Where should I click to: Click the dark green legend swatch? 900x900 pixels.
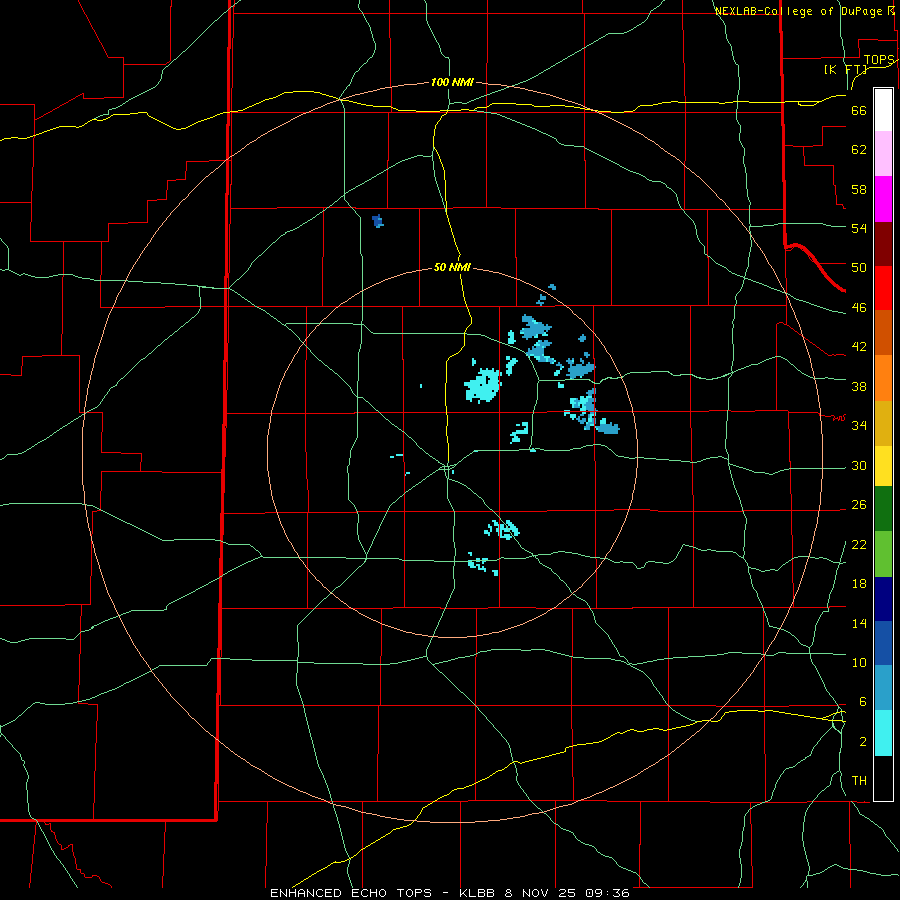(883, 509)
